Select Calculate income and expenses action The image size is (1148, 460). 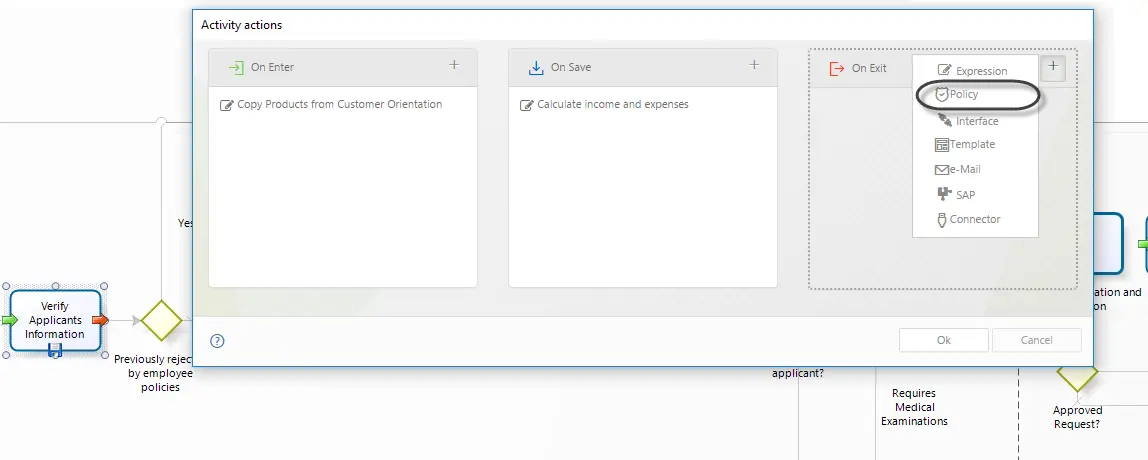pos(604,105)
